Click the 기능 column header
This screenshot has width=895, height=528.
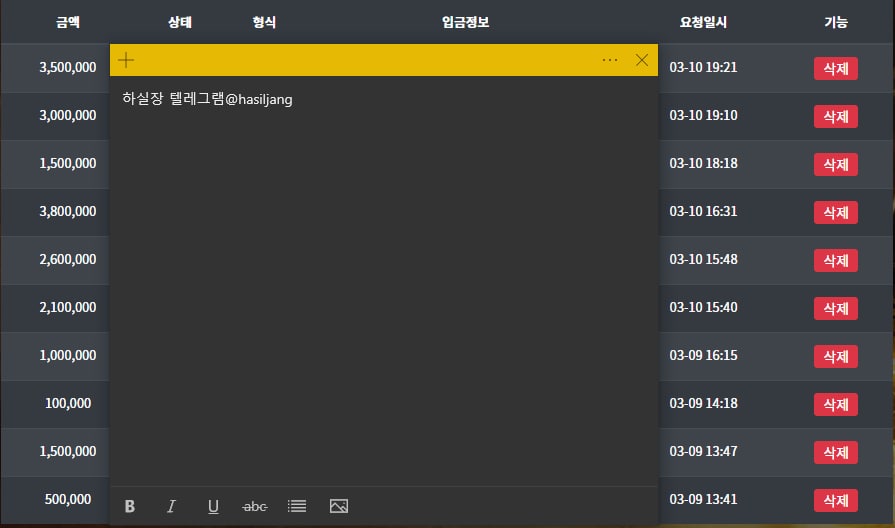coord(836,22)
